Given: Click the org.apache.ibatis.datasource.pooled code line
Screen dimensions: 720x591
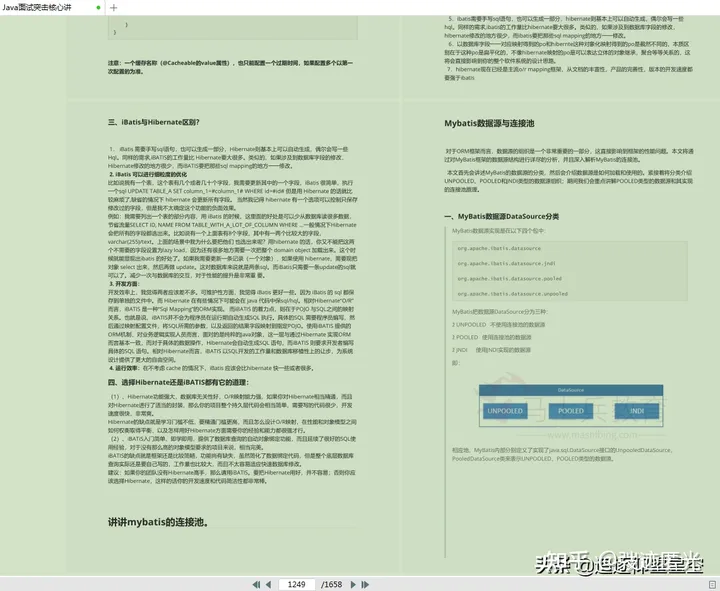Looking at the screenshot, I should pos(509,279).
